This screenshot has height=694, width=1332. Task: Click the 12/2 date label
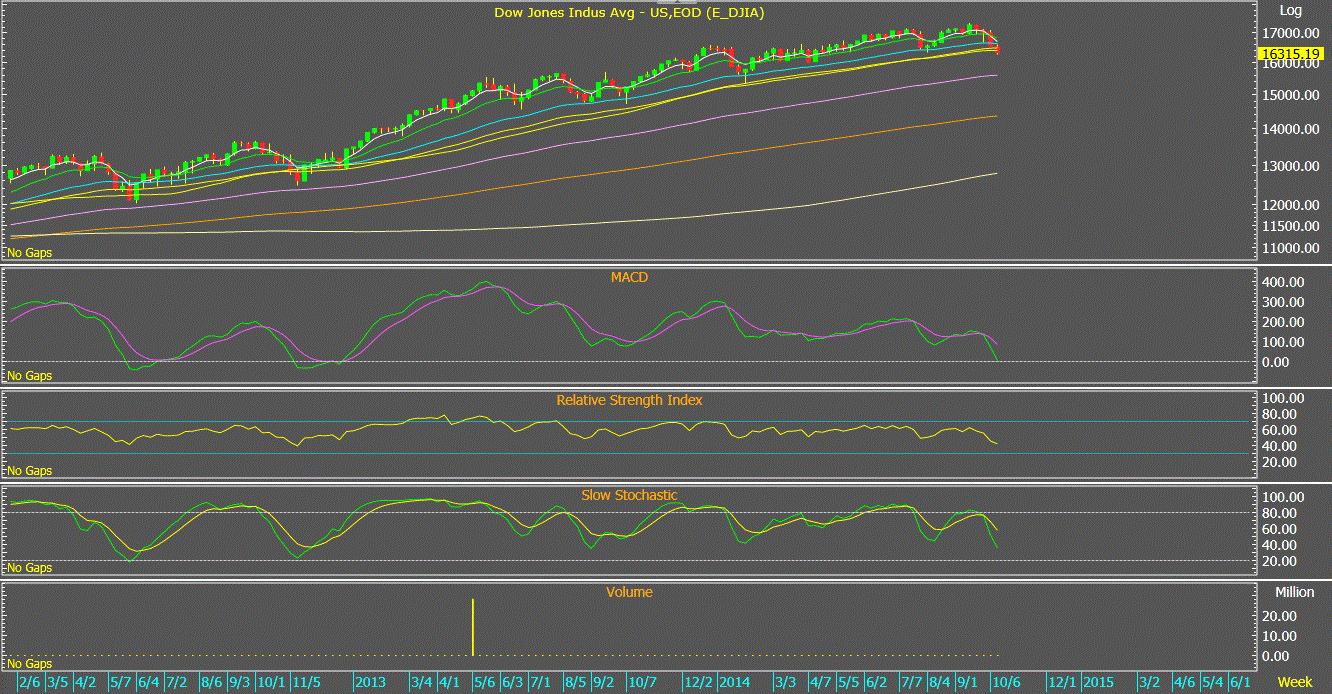(698, 683)
